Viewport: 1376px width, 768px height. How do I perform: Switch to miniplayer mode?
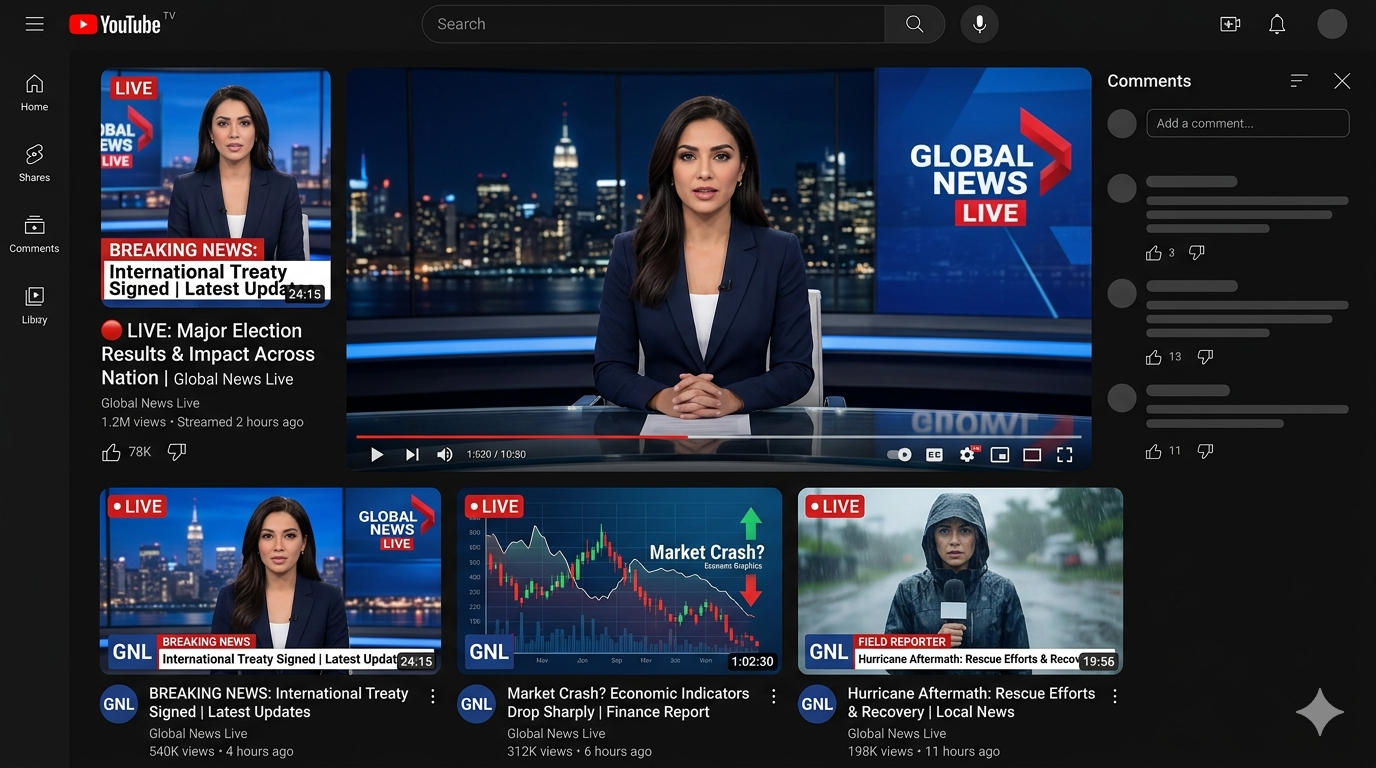[1000, 454]
